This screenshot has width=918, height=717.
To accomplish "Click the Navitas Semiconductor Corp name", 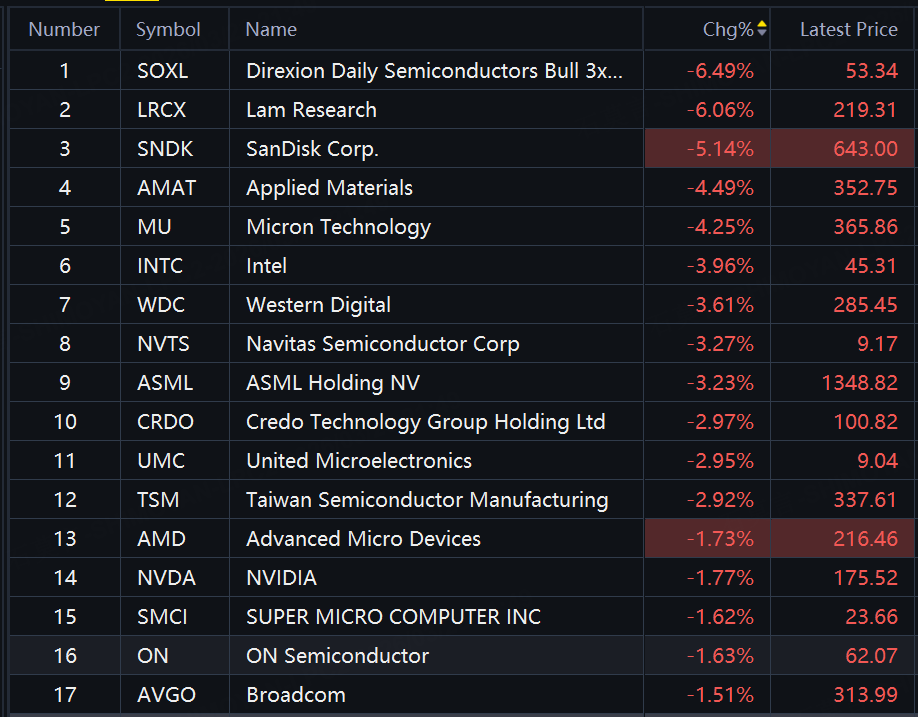I will (x=382, y=344).
